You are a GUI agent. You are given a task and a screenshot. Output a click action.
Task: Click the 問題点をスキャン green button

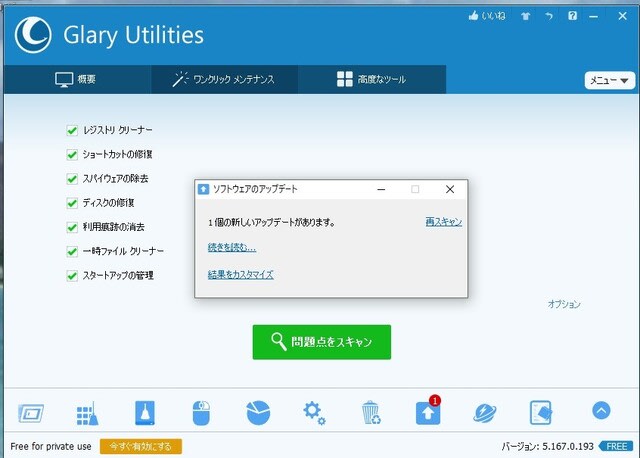click(x=322, y=342)
